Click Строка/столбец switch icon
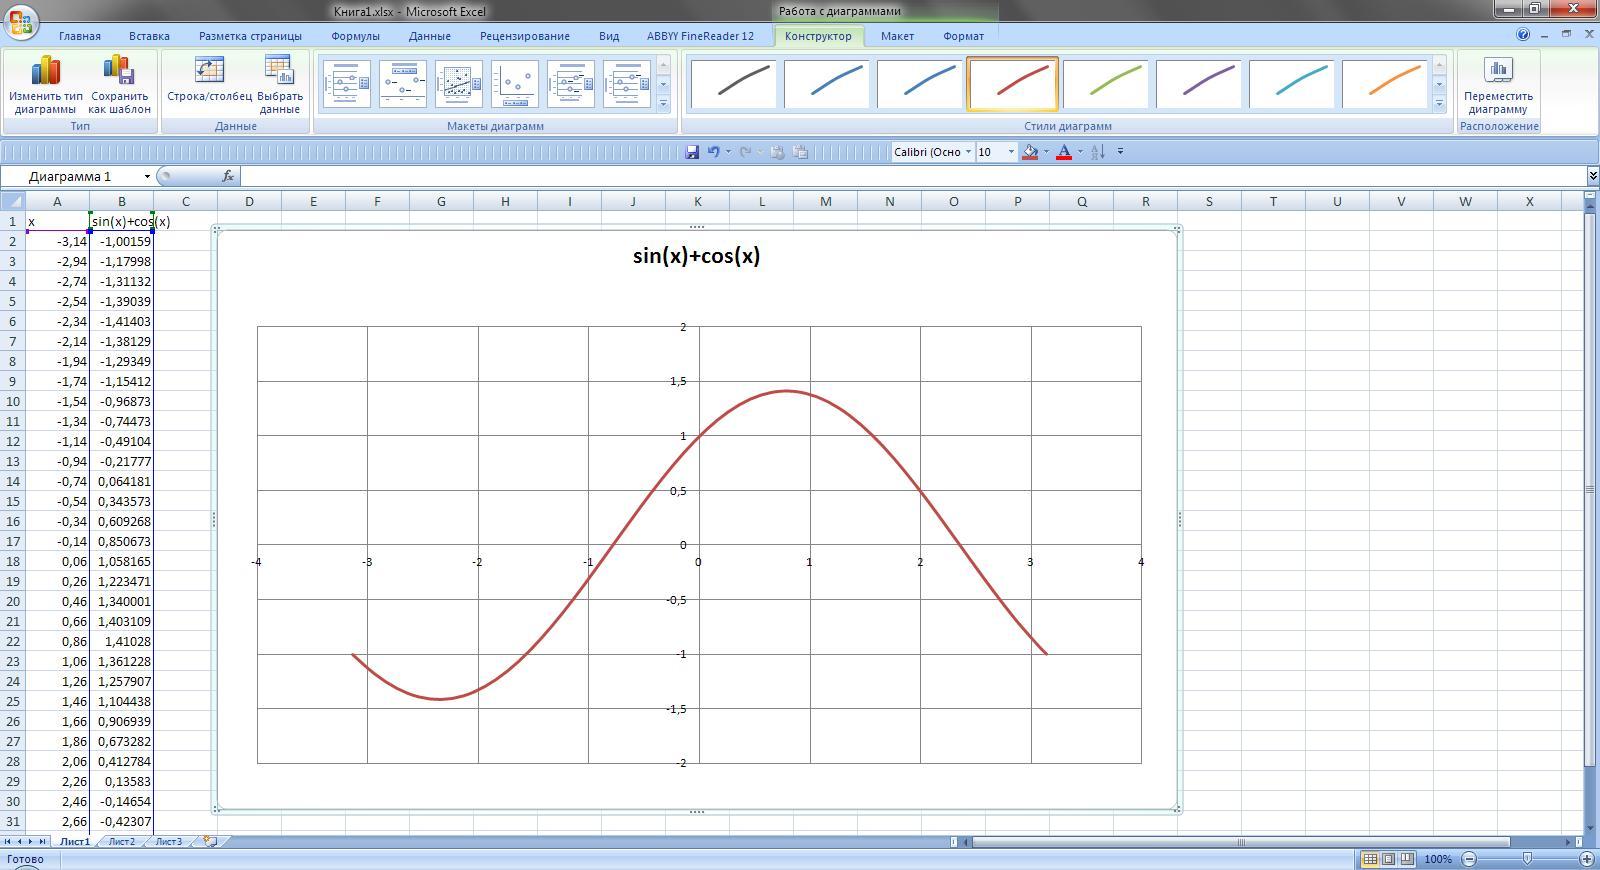The image size is (1600, 870). (x=209, y=70)
